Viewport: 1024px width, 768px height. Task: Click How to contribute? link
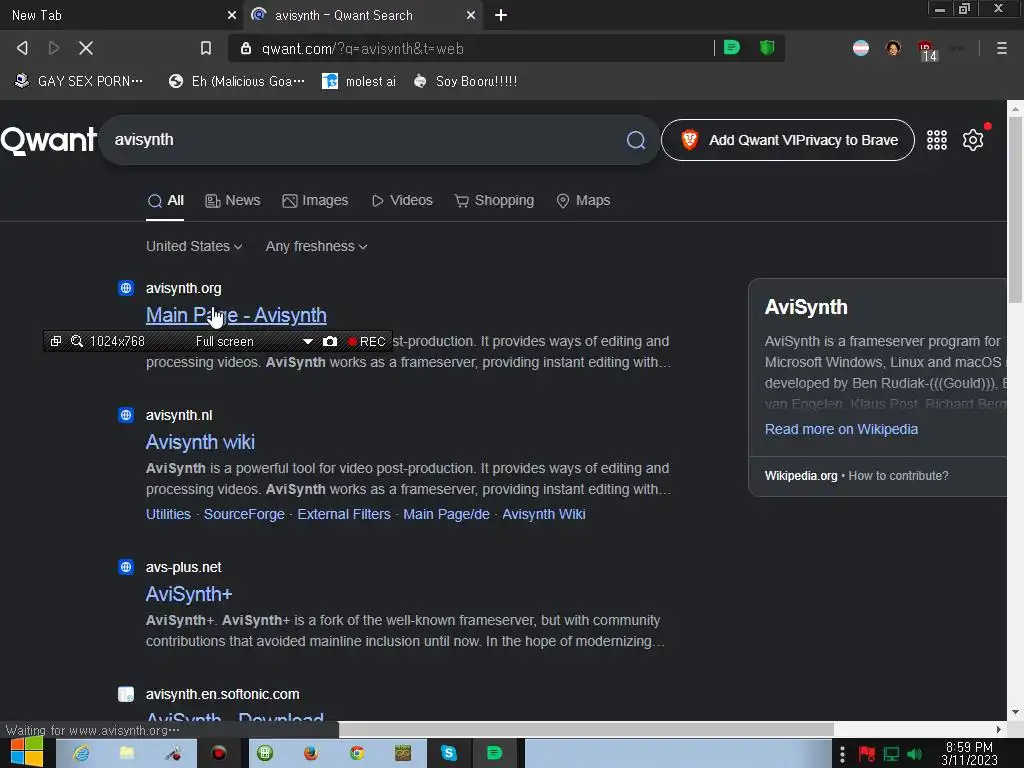click(x=899, y=476)
